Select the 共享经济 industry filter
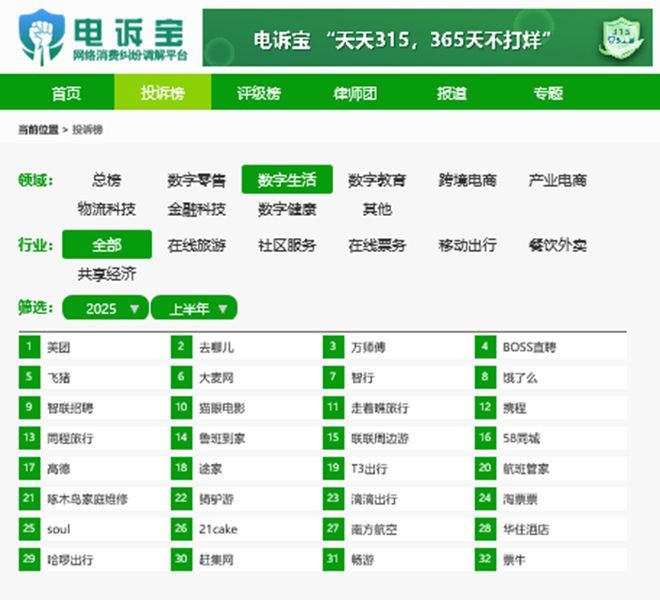The width and height of the screenshot is (660, 600). coord(106,274)
